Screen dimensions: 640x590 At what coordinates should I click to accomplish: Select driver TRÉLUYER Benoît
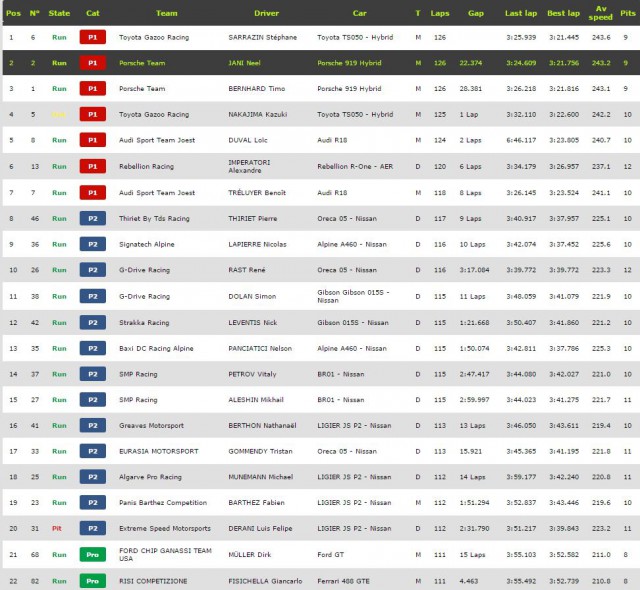[257, 193]
